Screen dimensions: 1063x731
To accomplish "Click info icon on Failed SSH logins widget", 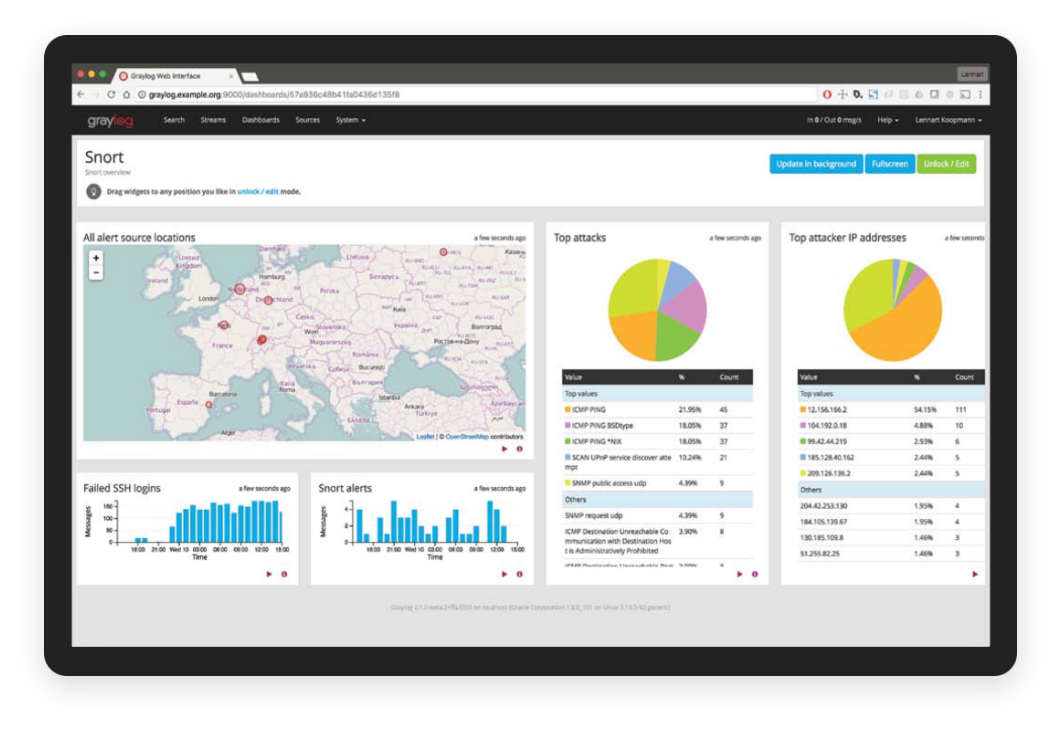I will pyautogui.click(x=284, y=574).
